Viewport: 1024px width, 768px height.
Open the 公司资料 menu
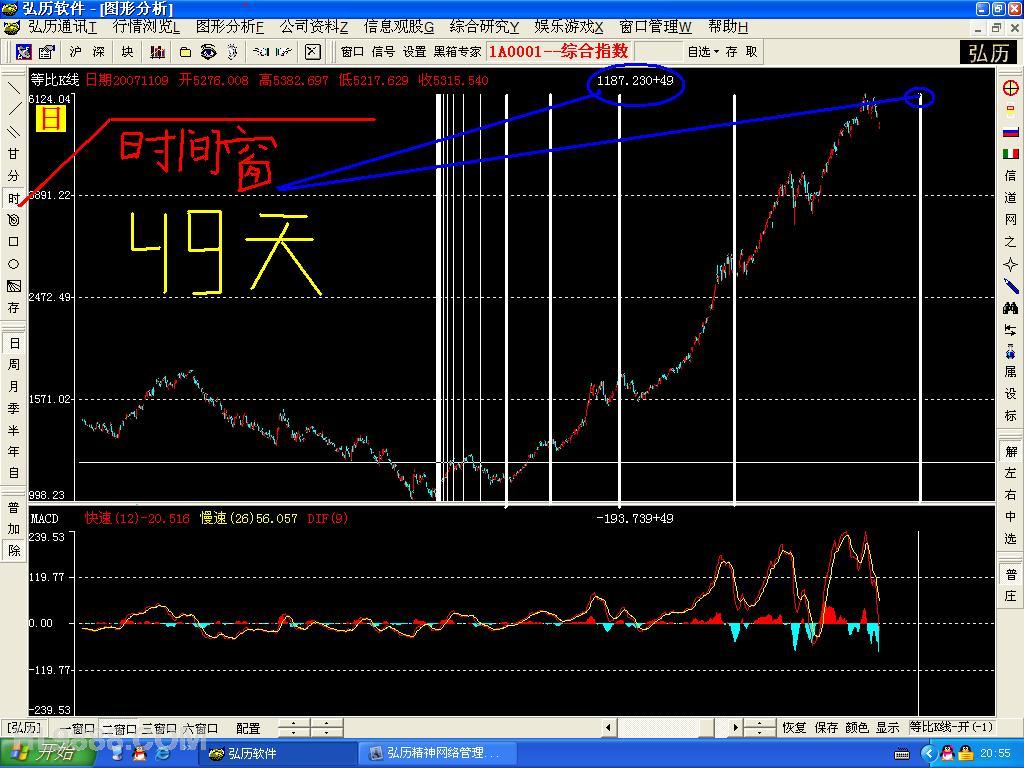(313, 27)
